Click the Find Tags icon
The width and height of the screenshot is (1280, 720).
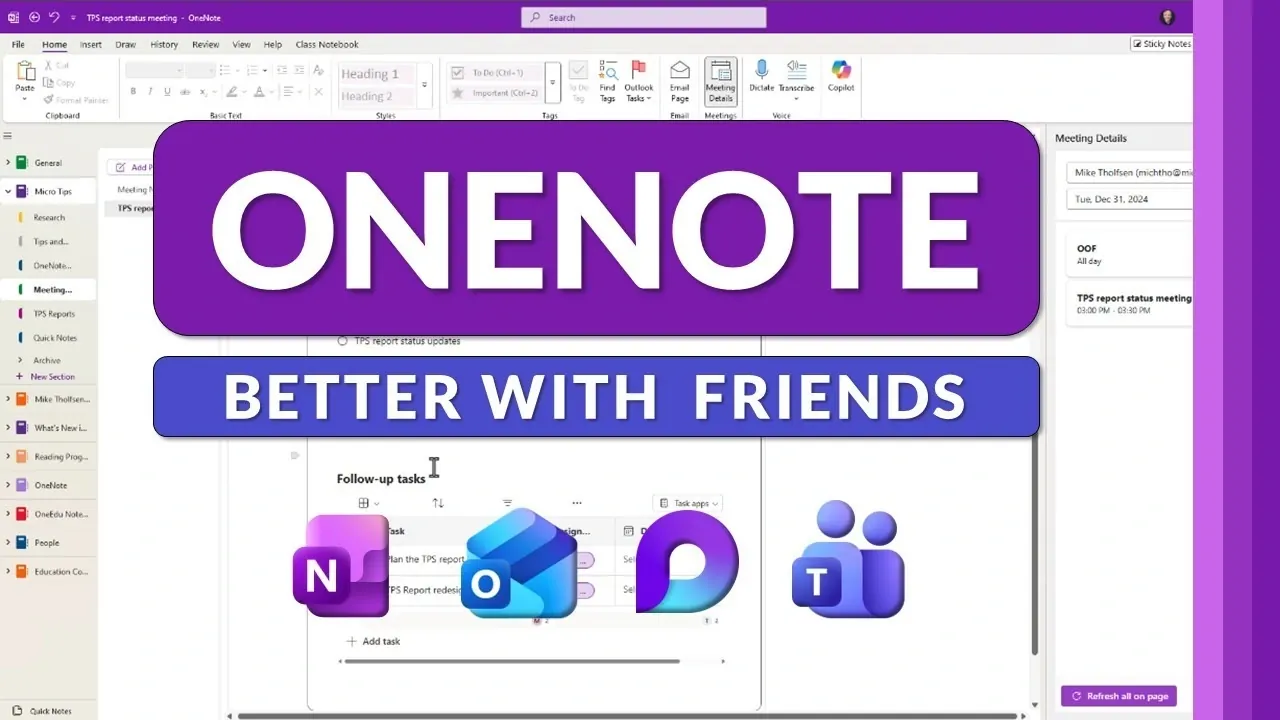point(607,71)
